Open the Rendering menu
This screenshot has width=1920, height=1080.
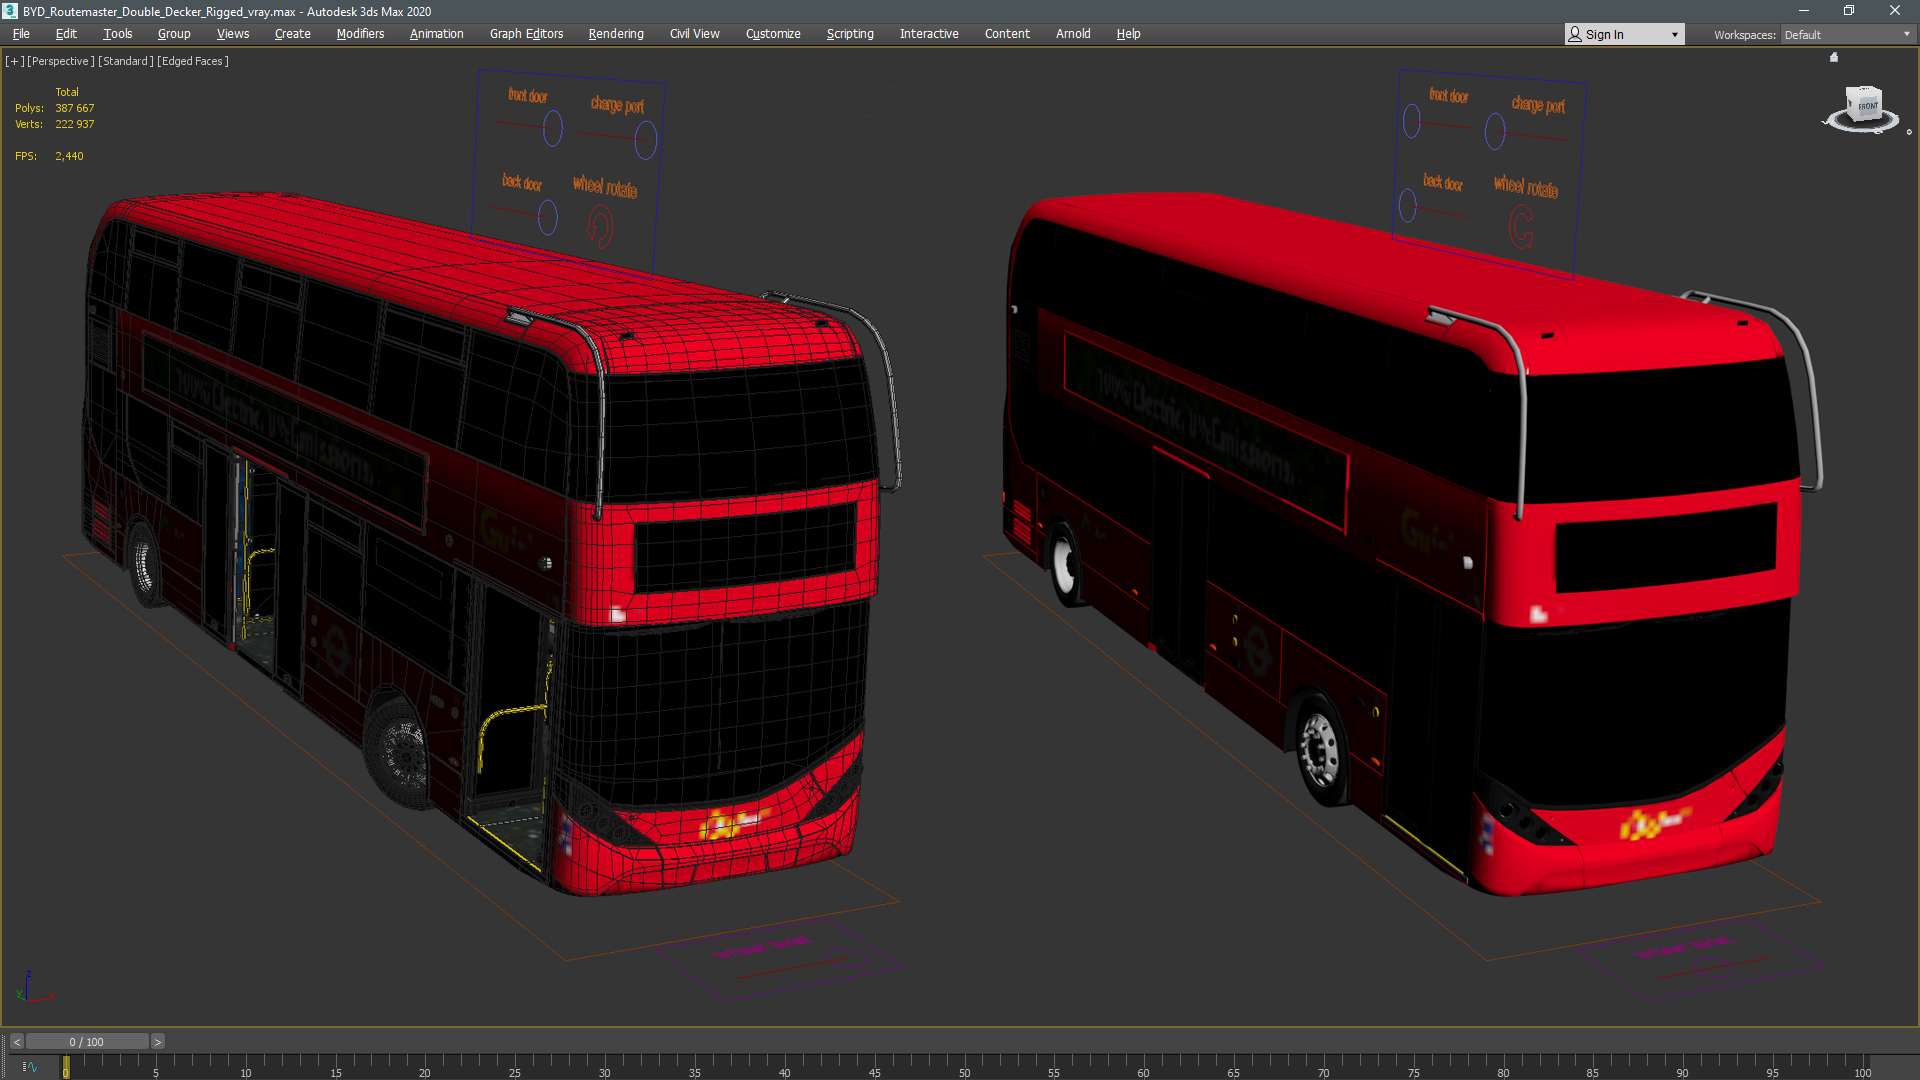click(616, 34)
